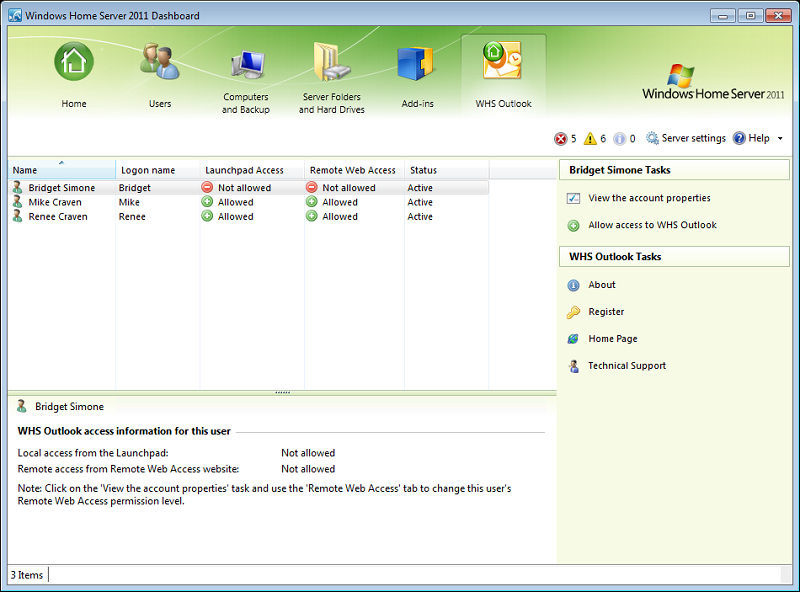Click Renee Craven's Active status cell
This screenshot has width=800, height=592.
(x=420, y=216)
